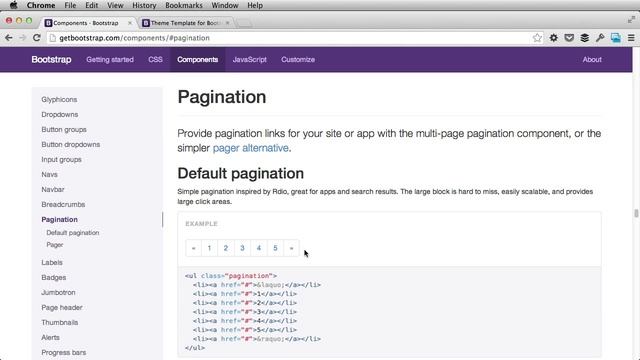
Task: Jump to Breadcrumbs in sidebar
Action: pyautogui.click(x=63, y=204)
